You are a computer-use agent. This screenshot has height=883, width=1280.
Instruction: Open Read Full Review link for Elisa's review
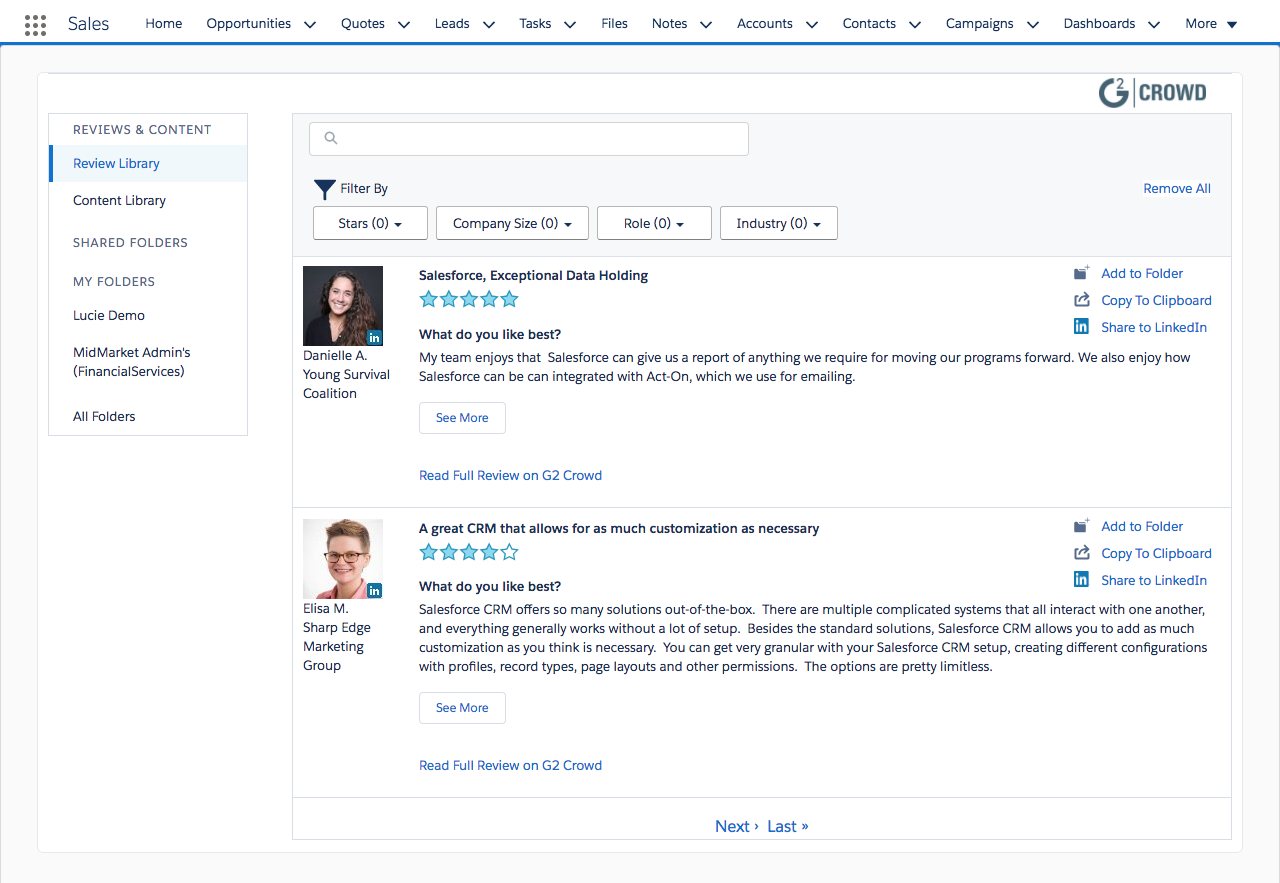point(510,765)
